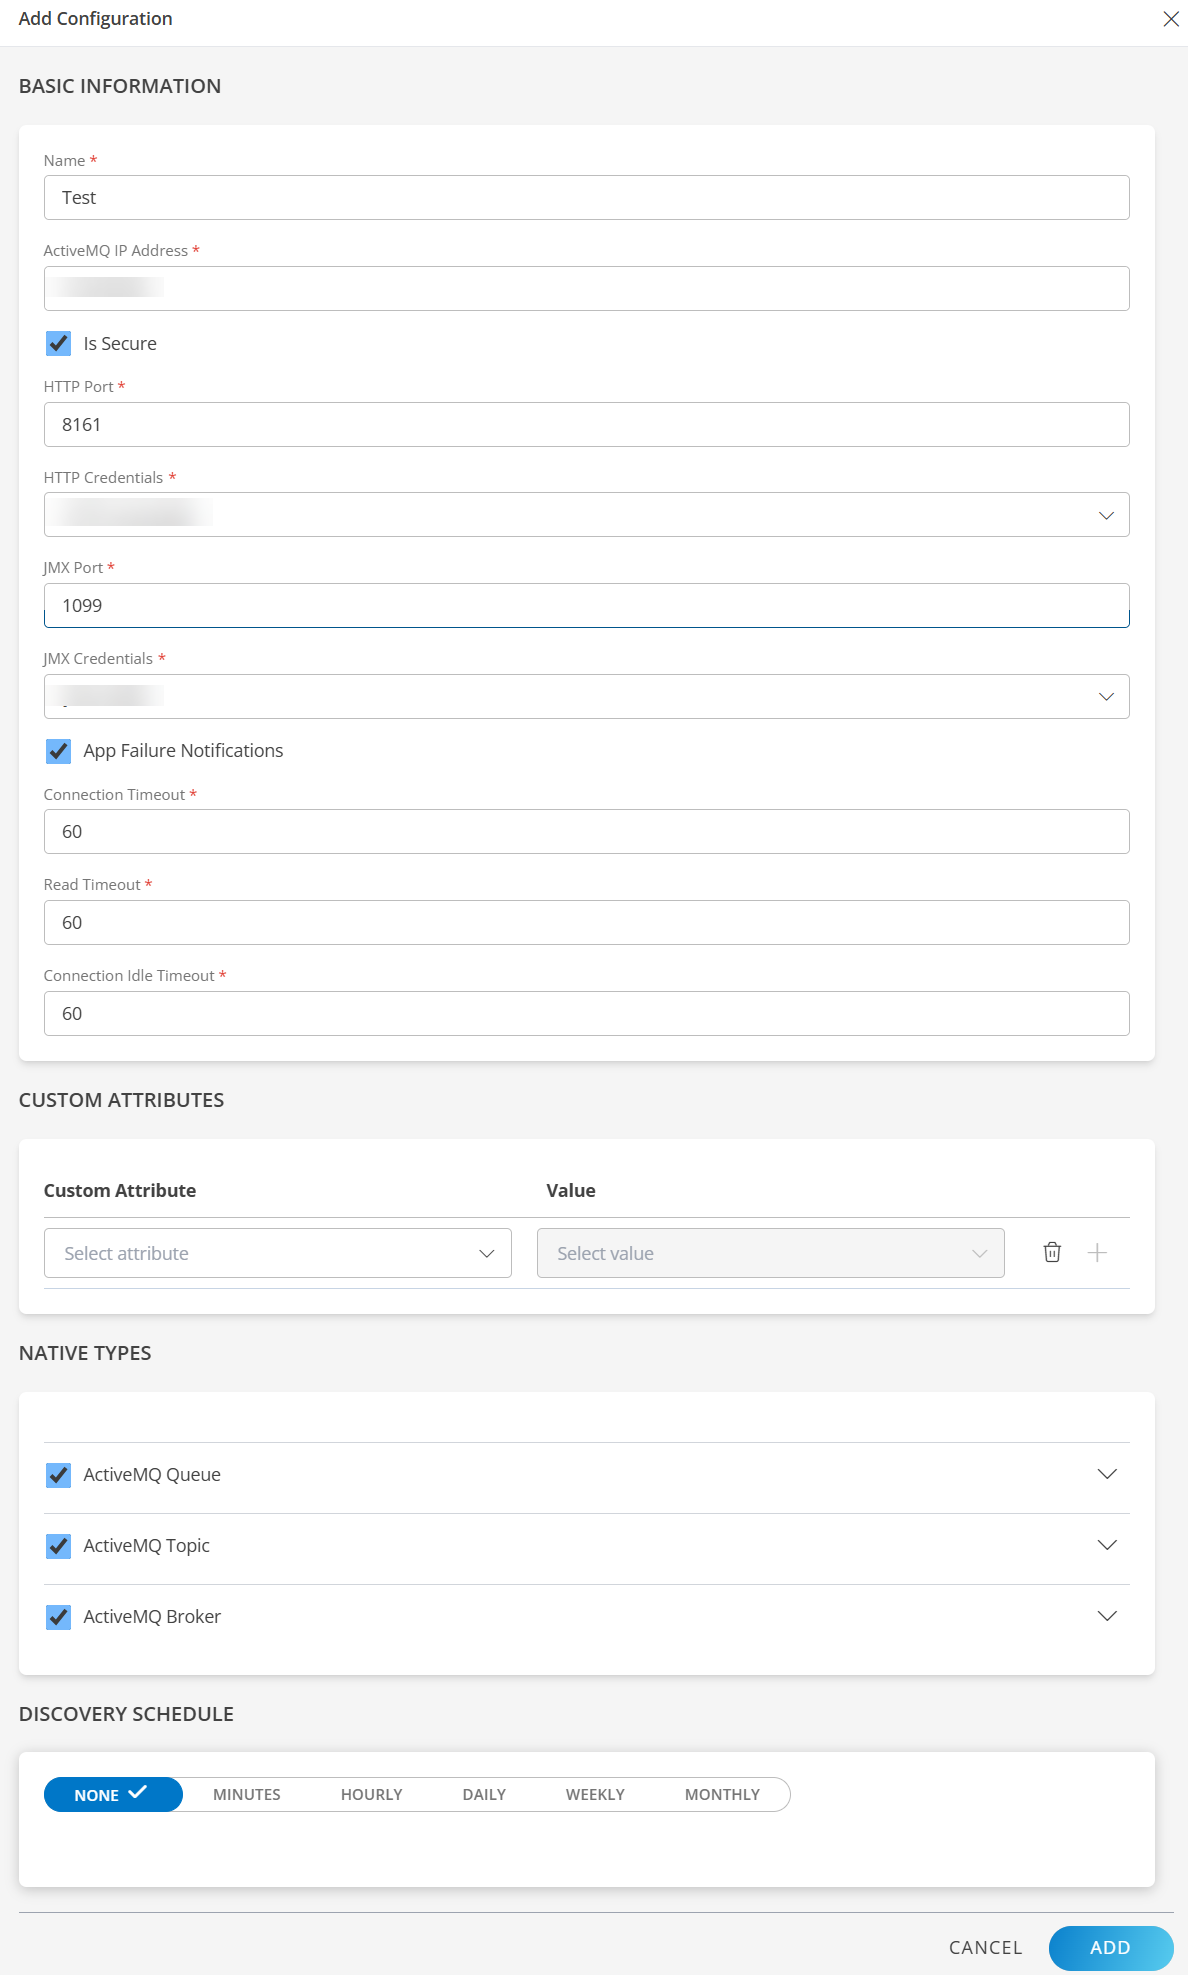Click the NATIVE TYPES heading
1188x1975 pixels.
tap(85, 1353)
